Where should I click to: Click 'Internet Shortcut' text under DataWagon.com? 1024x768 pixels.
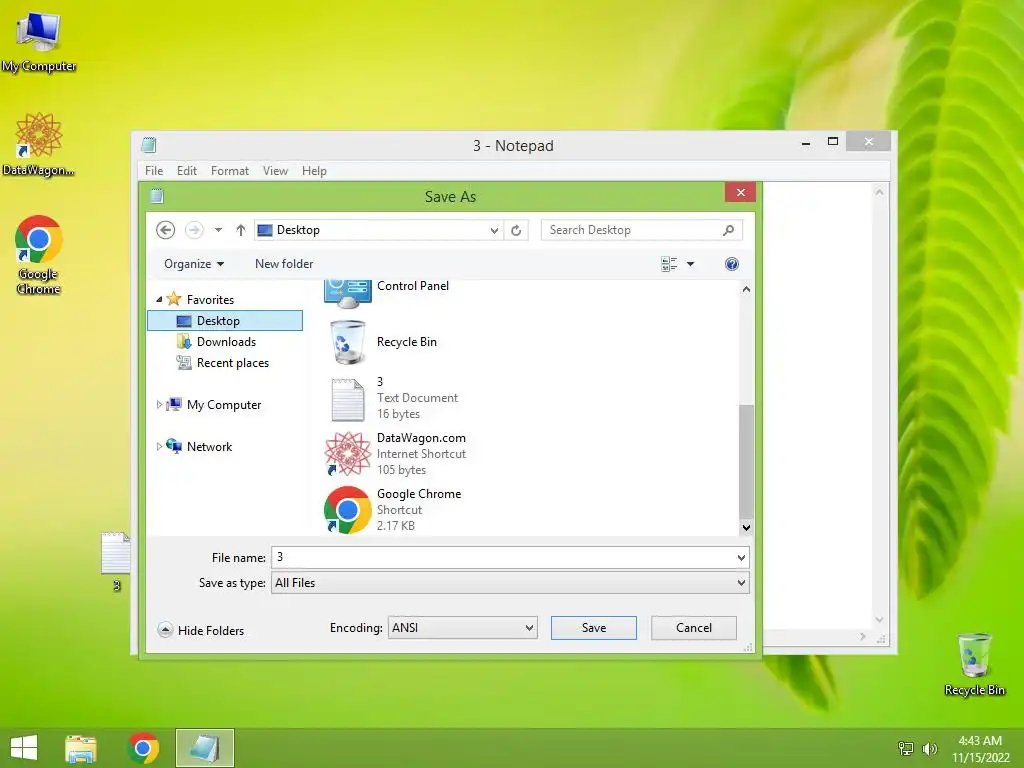[x=421, y=454]
